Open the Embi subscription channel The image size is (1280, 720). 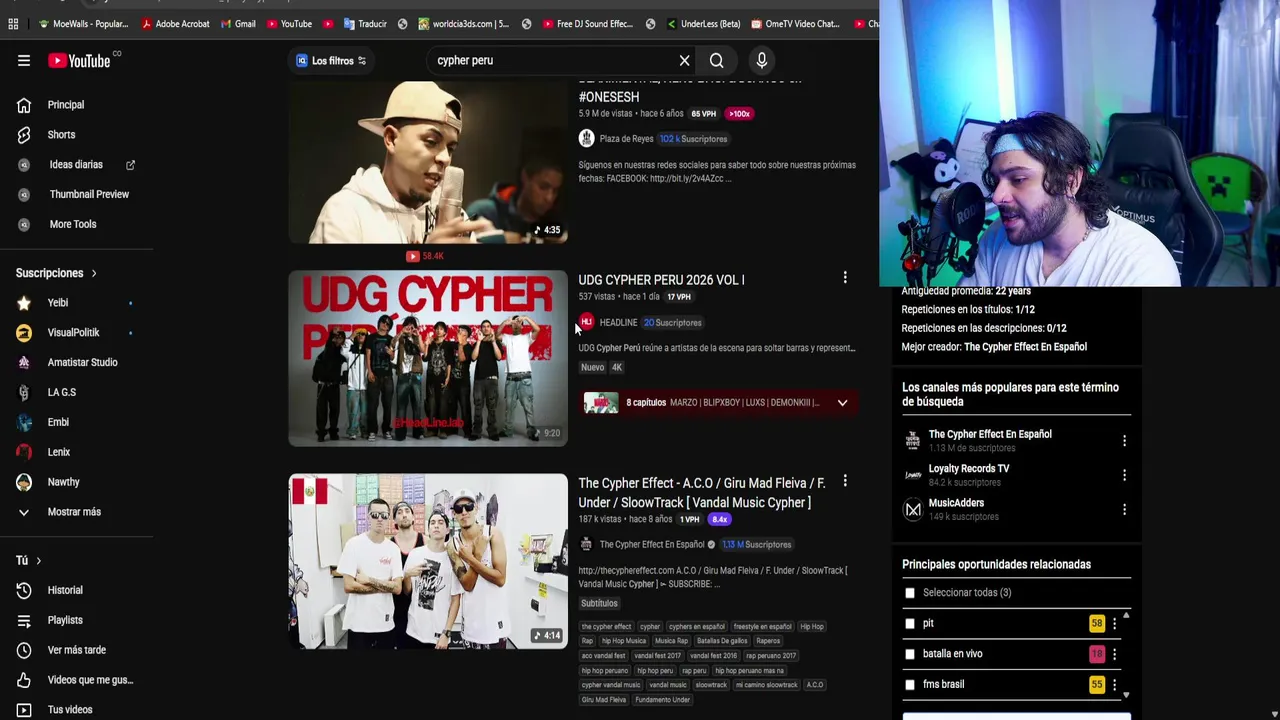point(58,423)
